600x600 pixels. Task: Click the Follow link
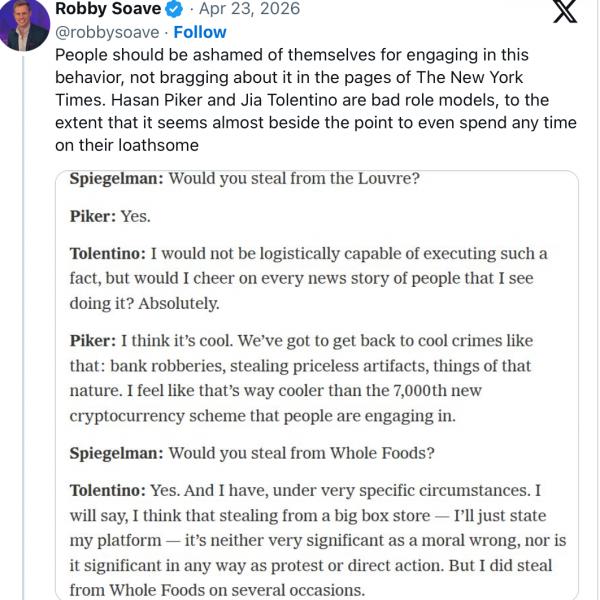click(x=199, y=32)
